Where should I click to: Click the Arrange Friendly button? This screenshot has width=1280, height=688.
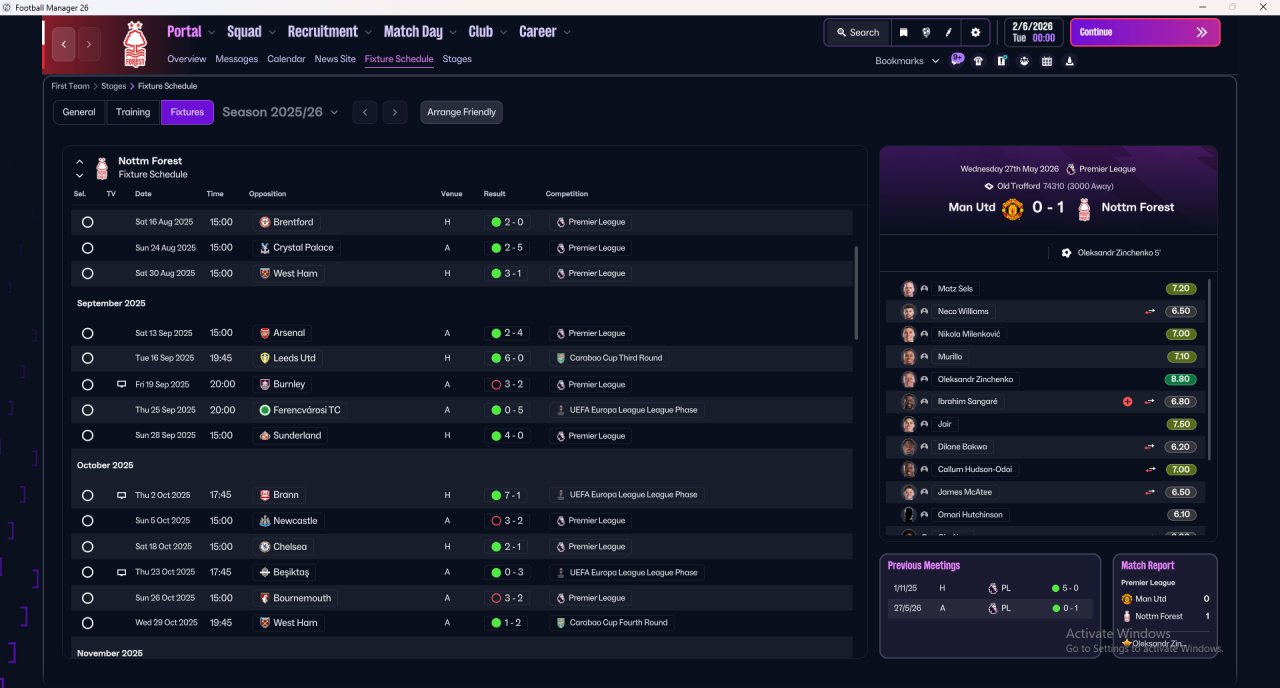click(x=461, y=112)
